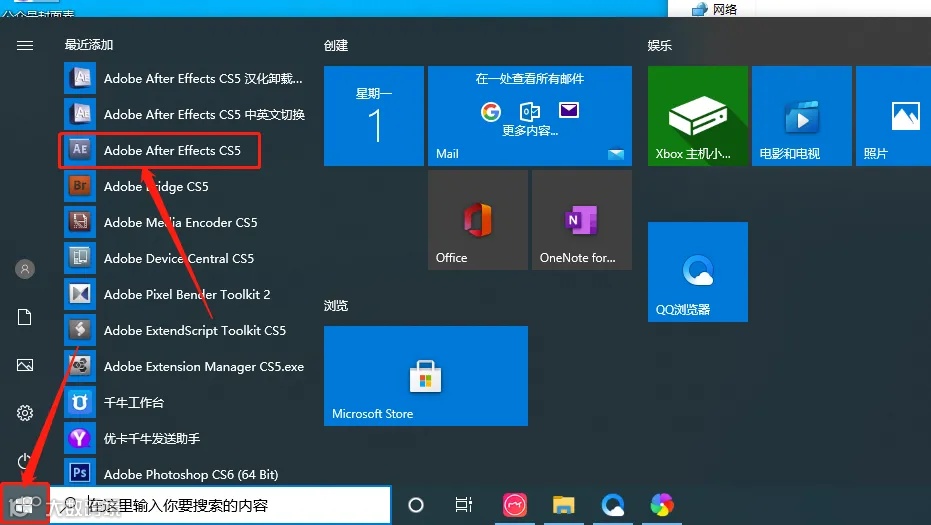
Task: Click the taskbar search box
Action: (x=220, y=505)
